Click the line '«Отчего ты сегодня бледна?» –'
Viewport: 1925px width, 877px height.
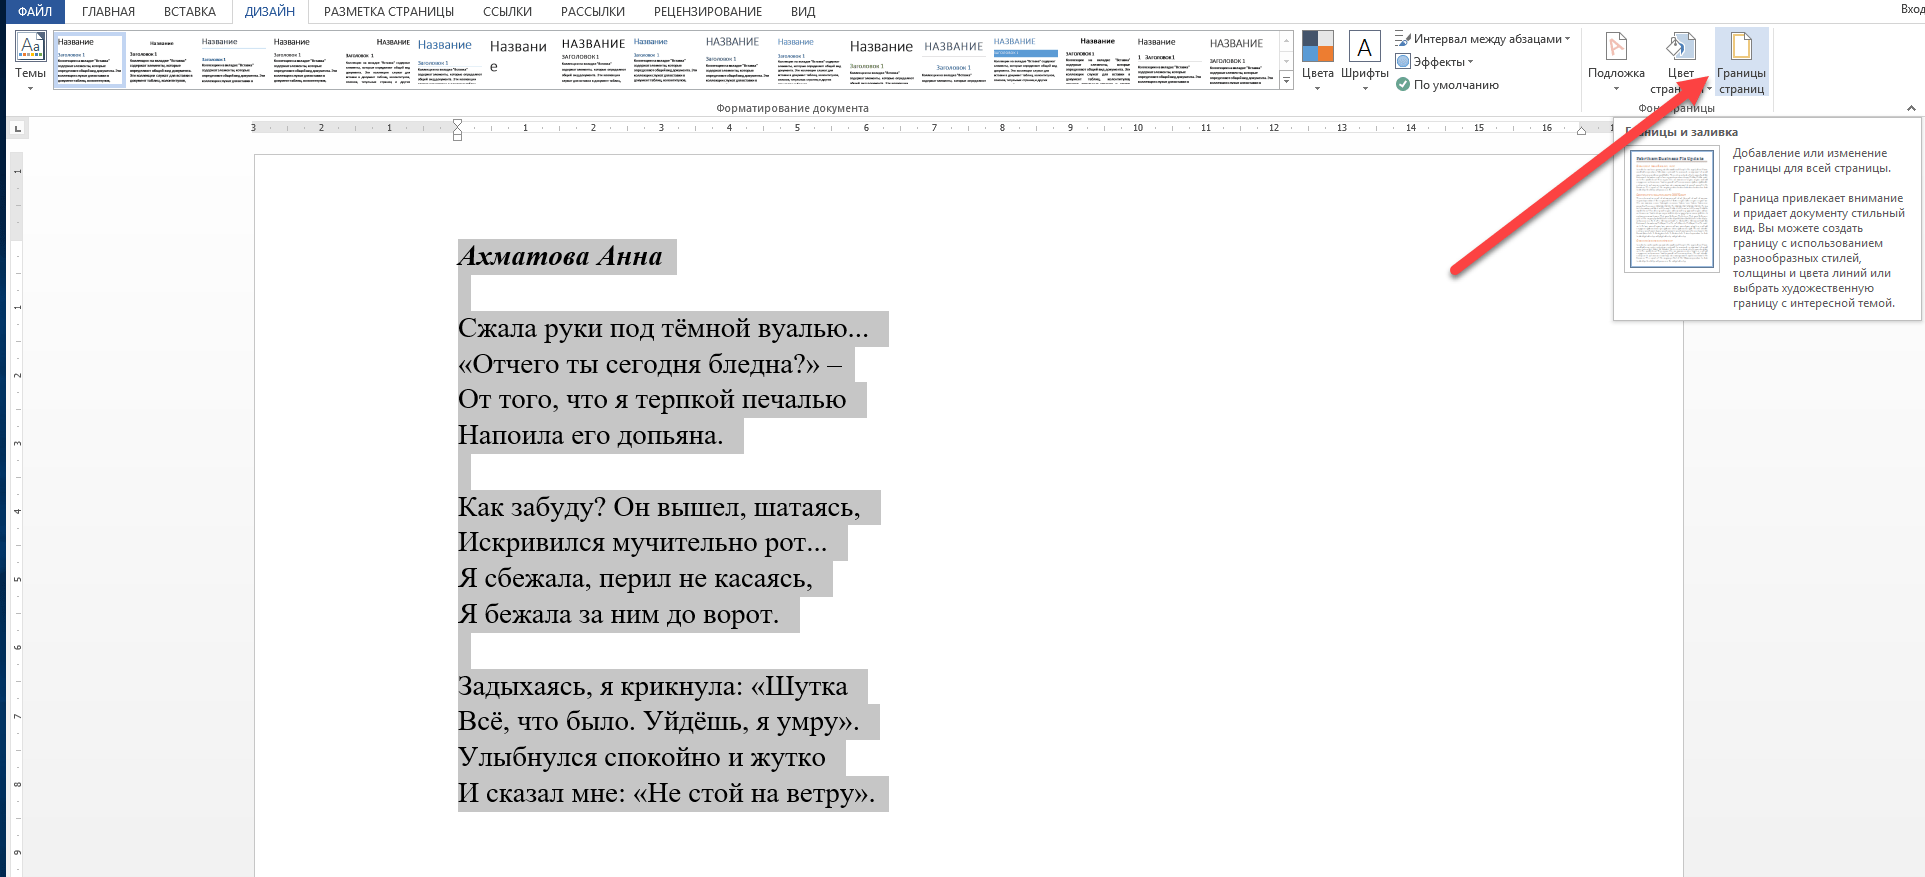649,365
